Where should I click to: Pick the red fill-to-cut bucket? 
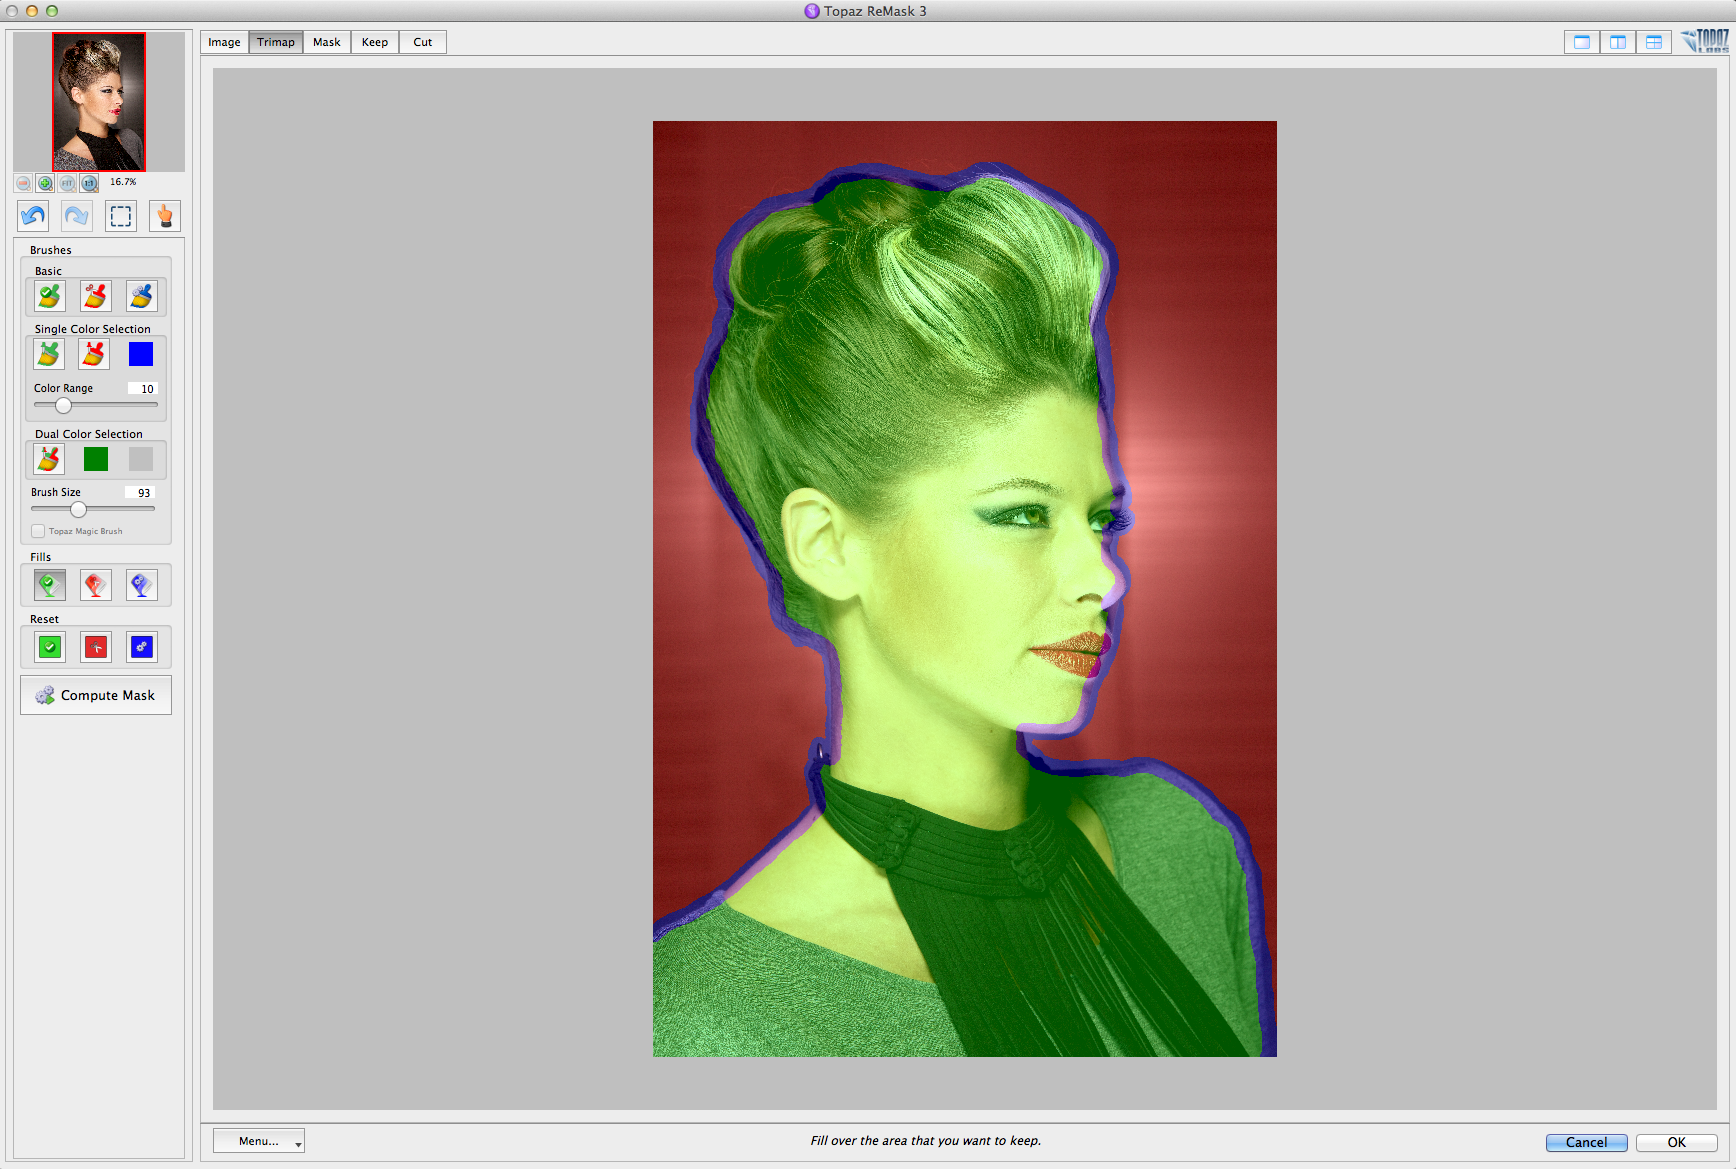coord(95,585)
